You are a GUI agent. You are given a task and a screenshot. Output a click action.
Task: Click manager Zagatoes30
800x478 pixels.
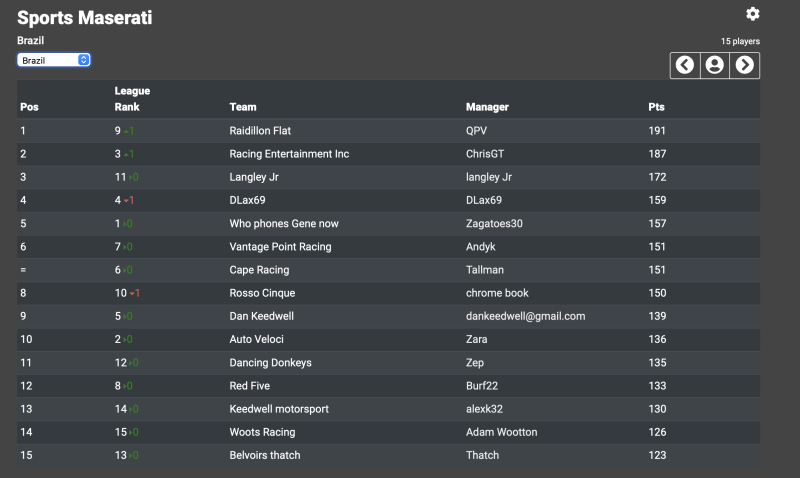point(494,223)
